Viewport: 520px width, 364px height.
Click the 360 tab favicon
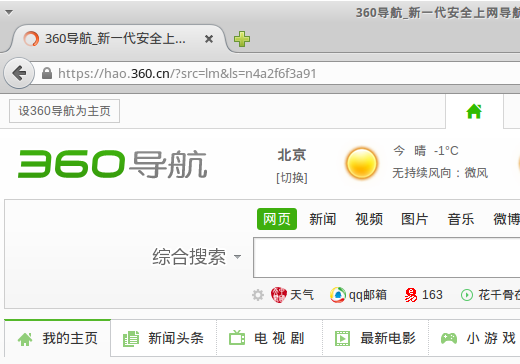click(31, 39)
